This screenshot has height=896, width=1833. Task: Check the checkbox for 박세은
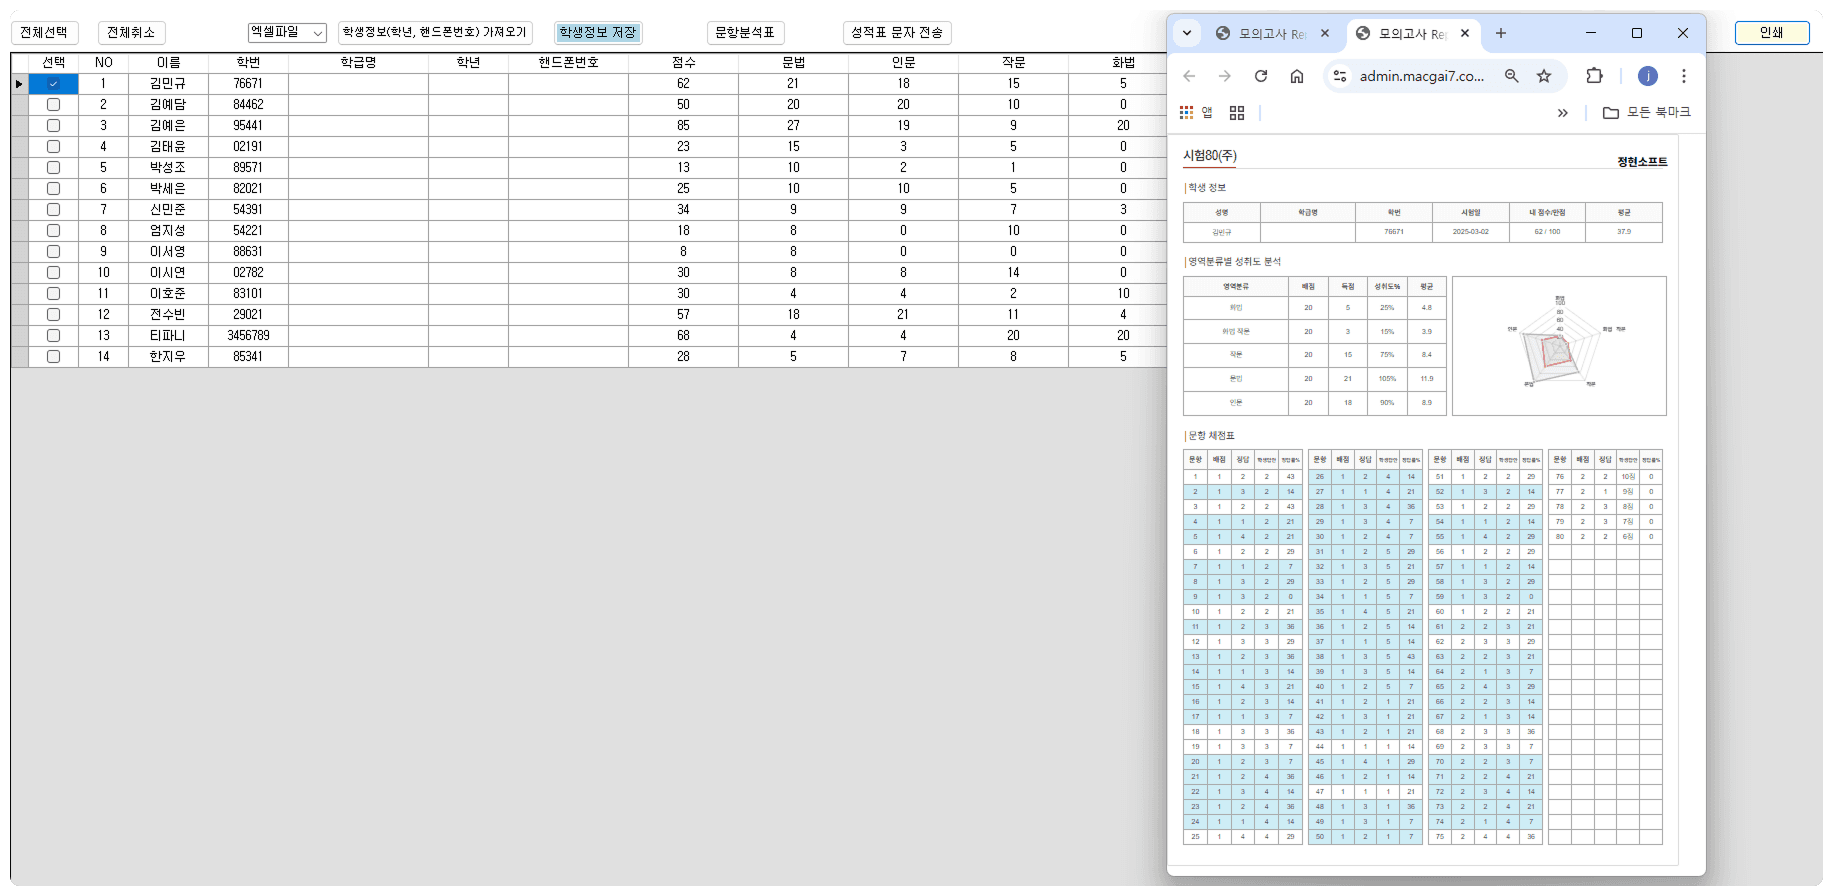(x=53, y=189)
